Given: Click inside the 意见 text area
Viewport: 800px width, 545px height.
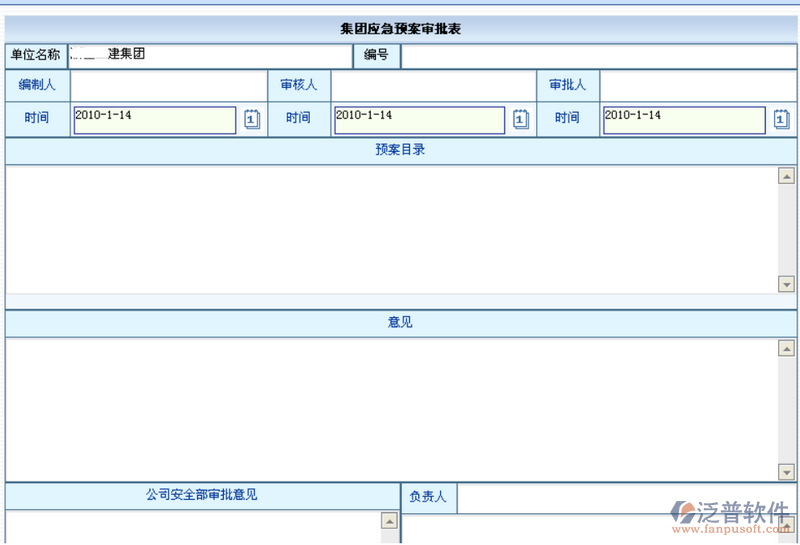Looking at the screenshot, I should 390,409.
